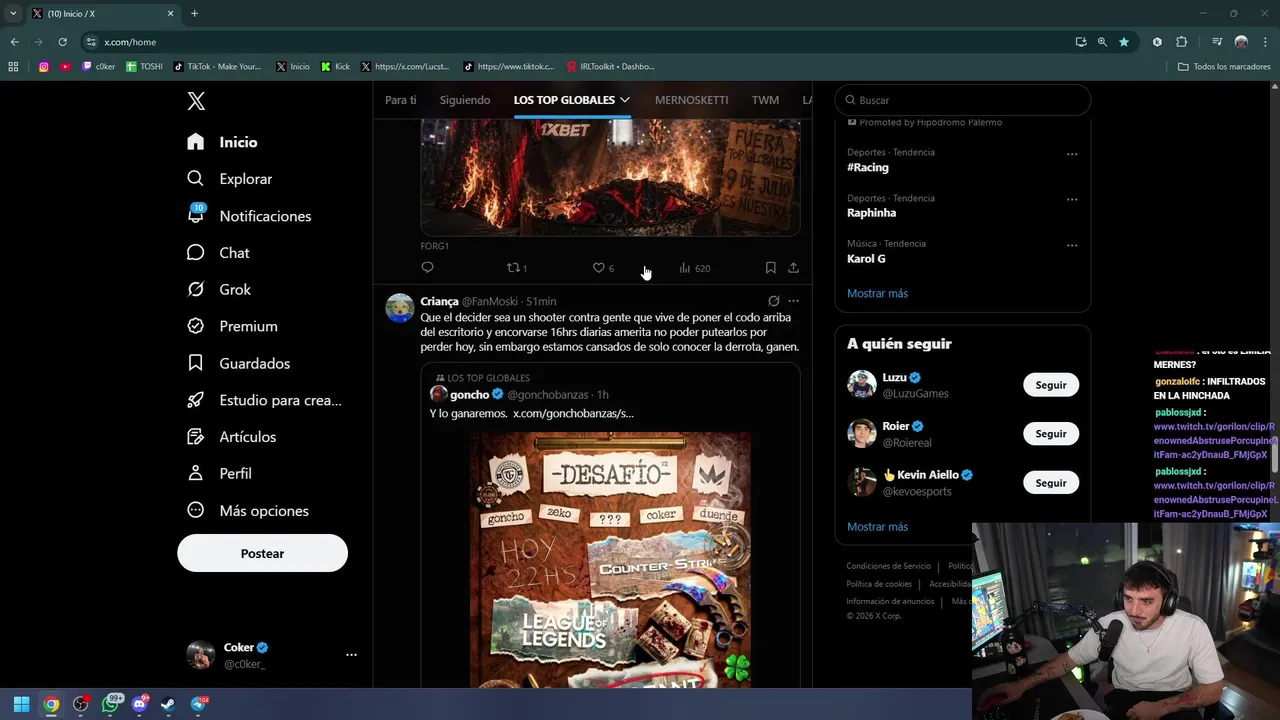Switch to MERNOSKETTI tab

point(691,100)
